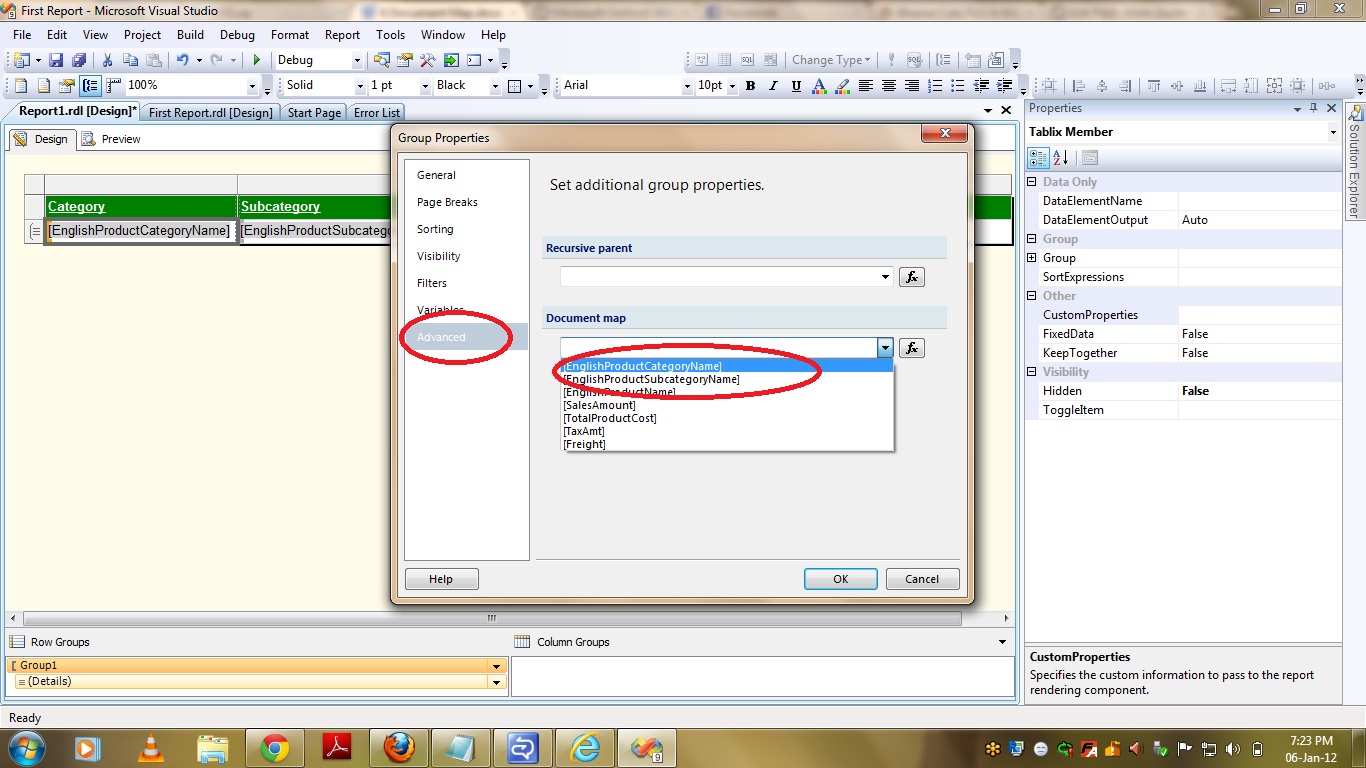
Task: Open Document map expression fx button
Action: tap(911, 348)
